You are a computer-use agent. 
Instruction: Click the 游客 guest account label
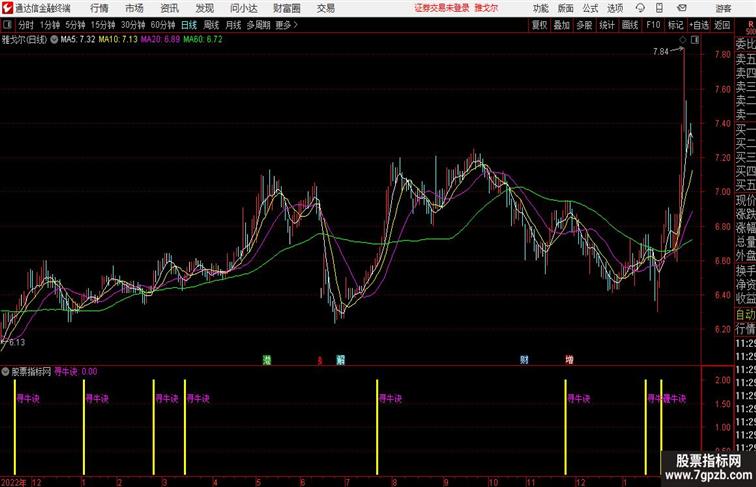tap(723, 8)
